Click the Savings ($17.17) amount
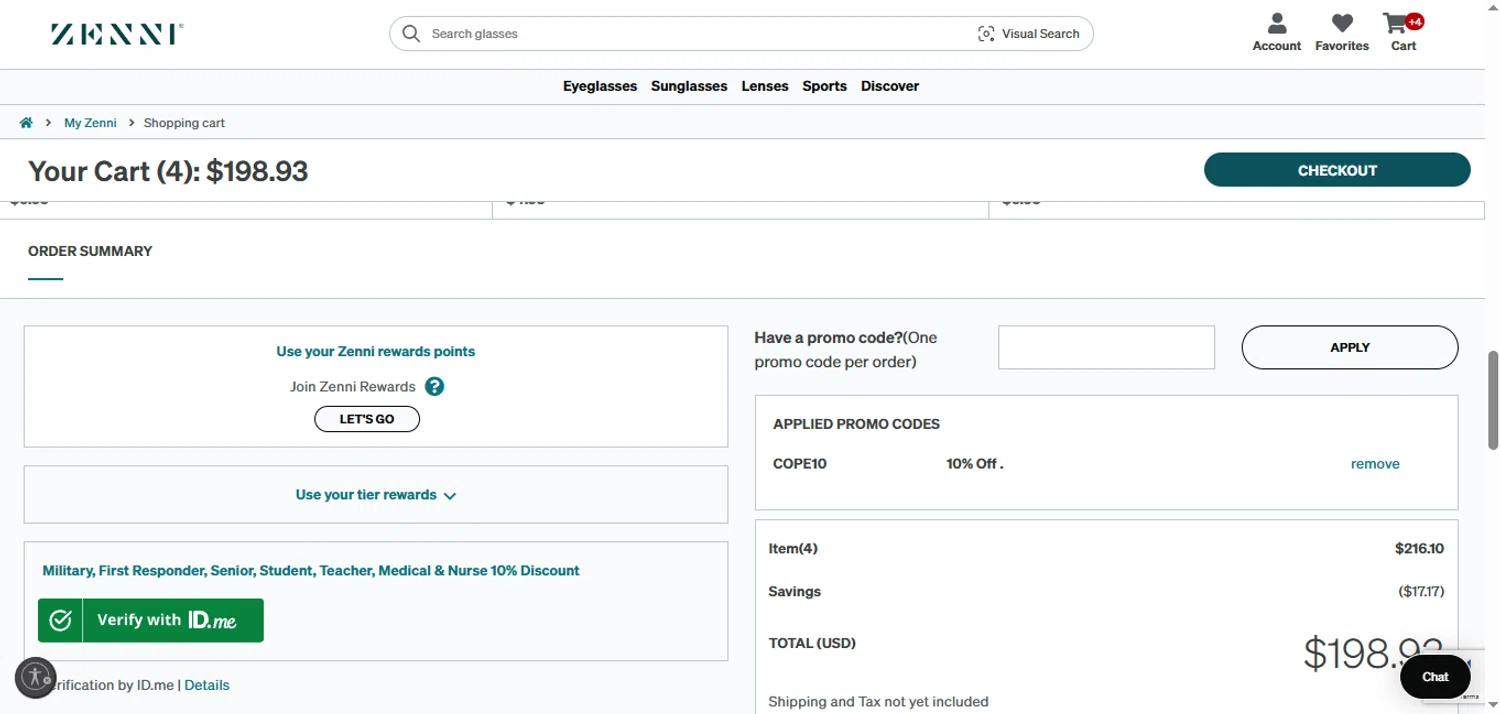 point(1421,592)
